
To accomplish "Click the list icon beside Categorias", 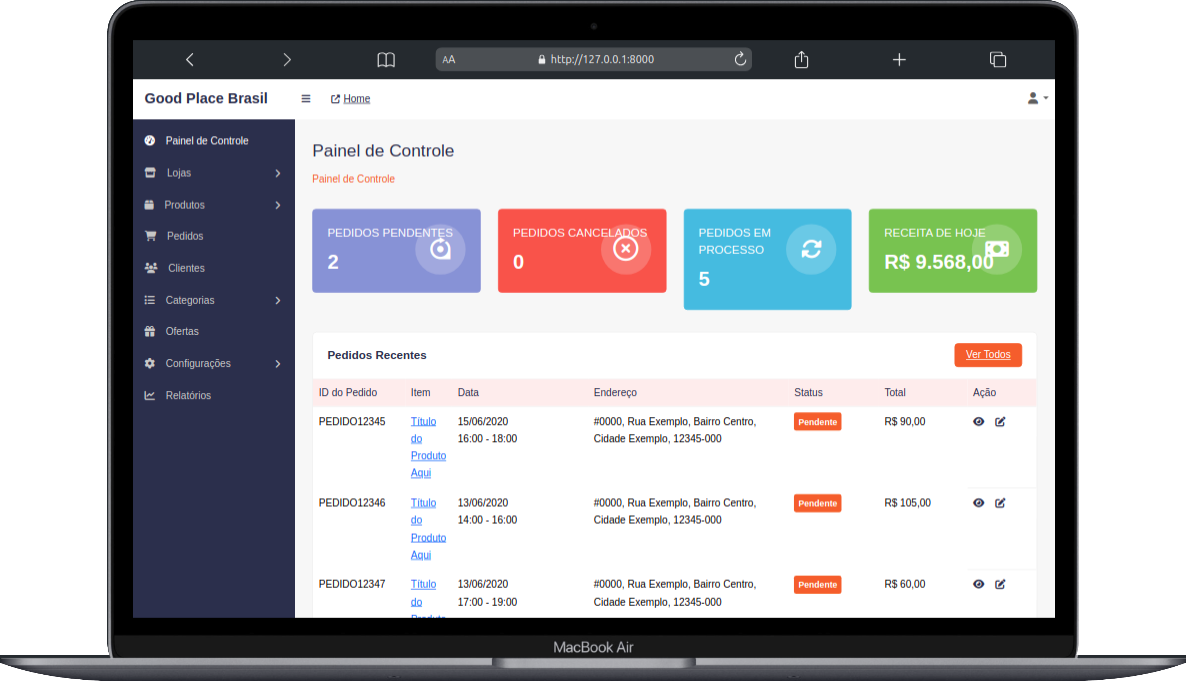I will coord(150,300).
